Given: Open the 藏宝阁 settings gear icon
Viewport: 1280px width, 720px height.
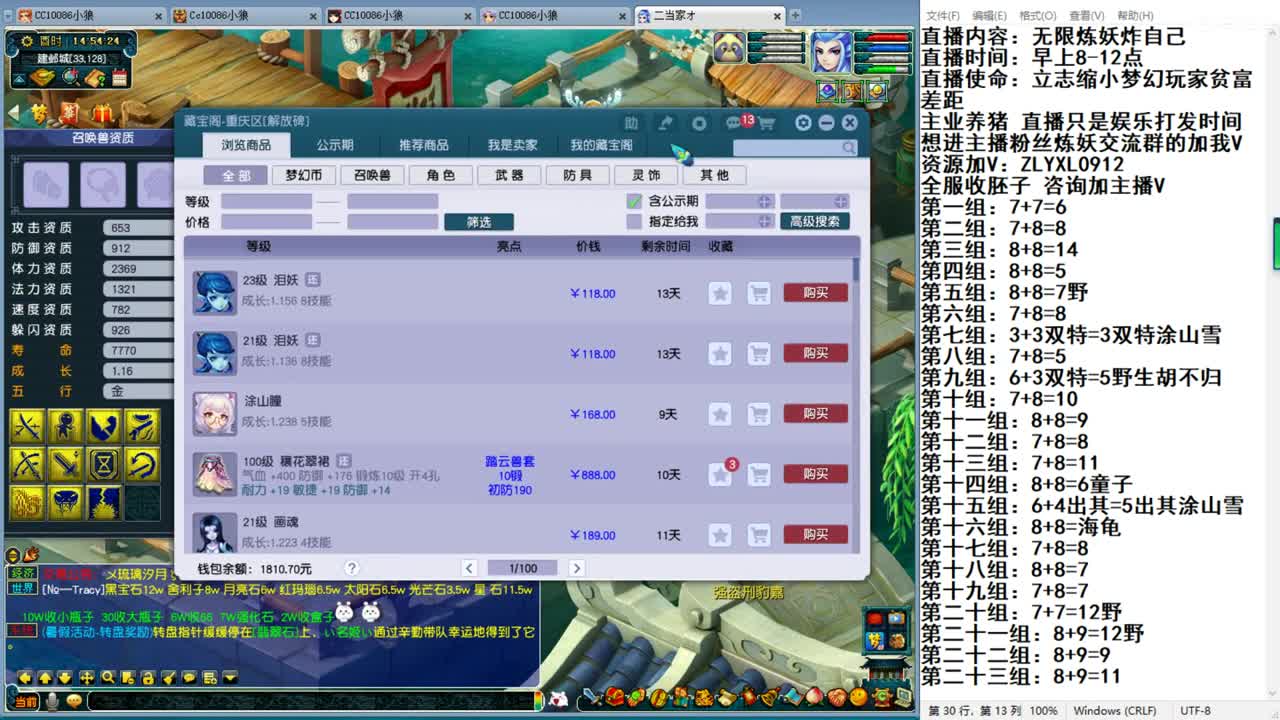Looking at the screenshot, I should (x=803, y=122).
